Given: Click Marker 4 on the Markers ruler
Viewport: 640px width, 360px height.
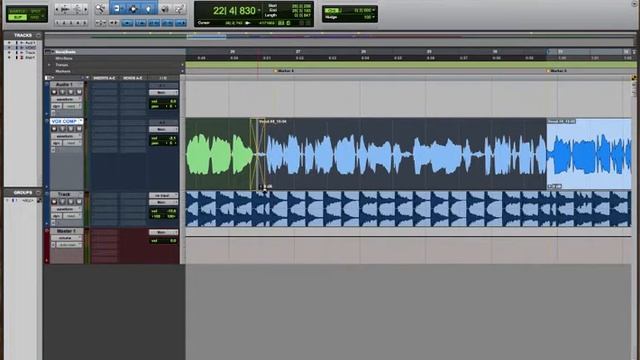Looking at the screenshot, I should click(x=284, y=71).
